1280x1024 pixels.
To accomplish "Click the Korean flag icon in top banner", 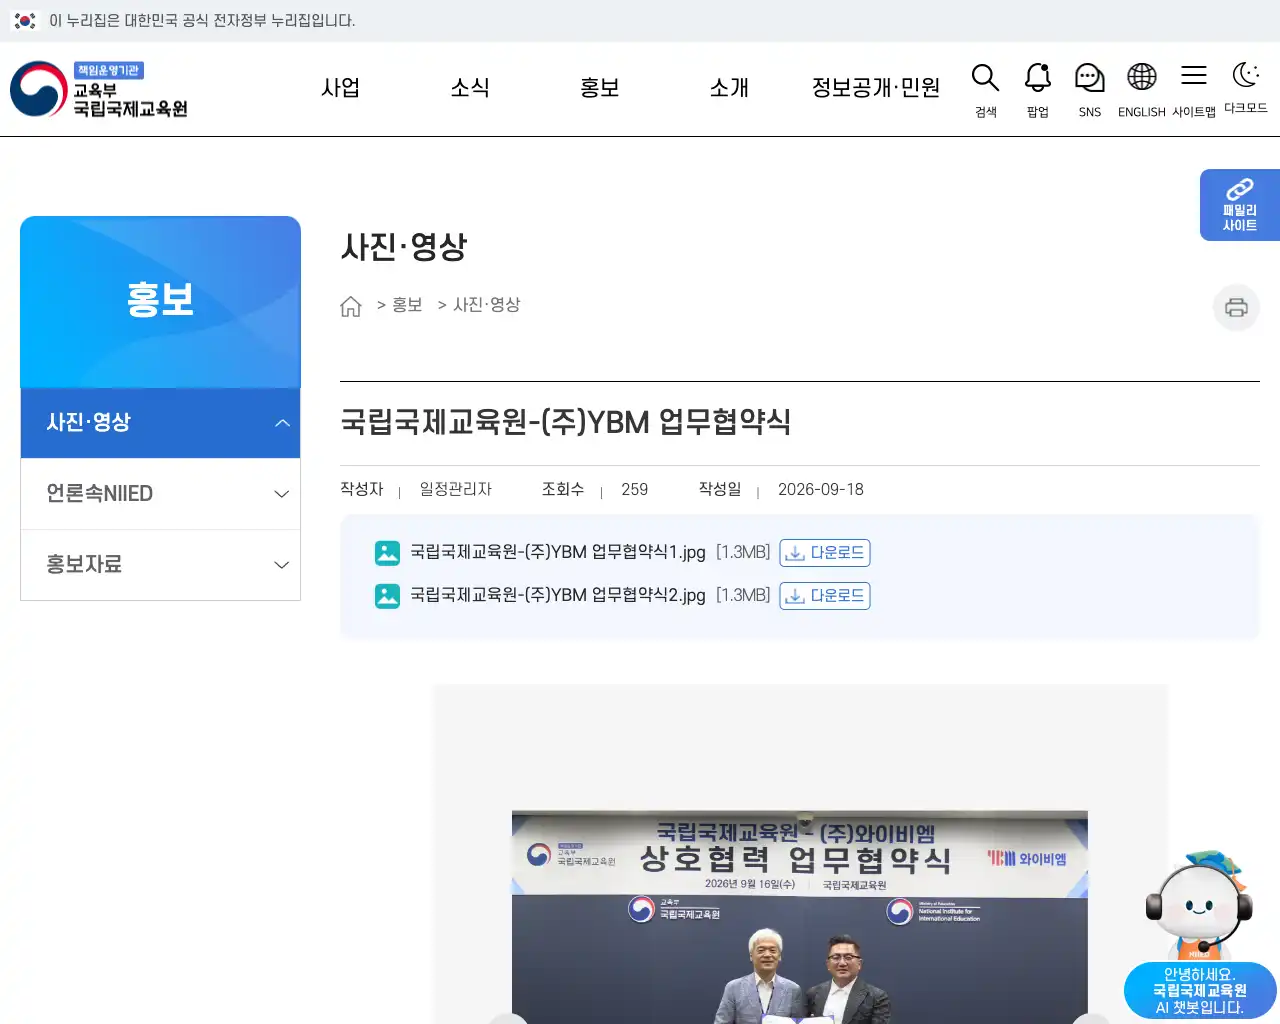I will [x=25, y=21].
